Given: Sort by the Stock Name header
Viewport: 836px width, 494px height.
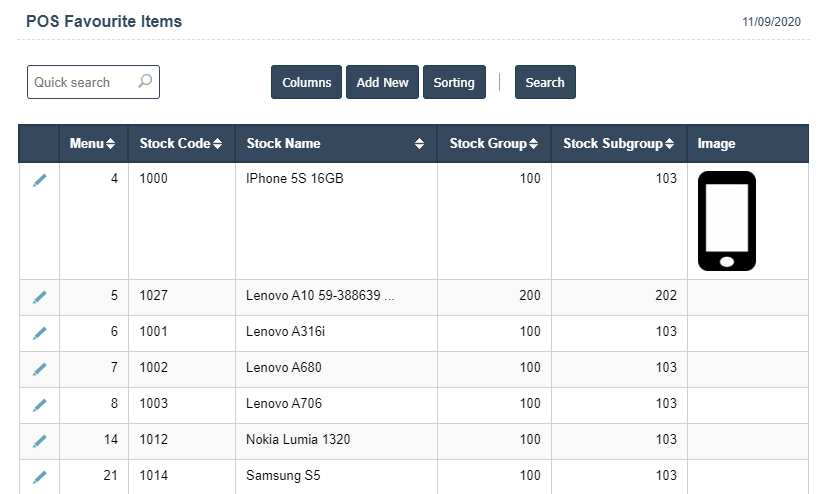Looking at the screenshot, I should pyautogui.click(x=335, y=144).
